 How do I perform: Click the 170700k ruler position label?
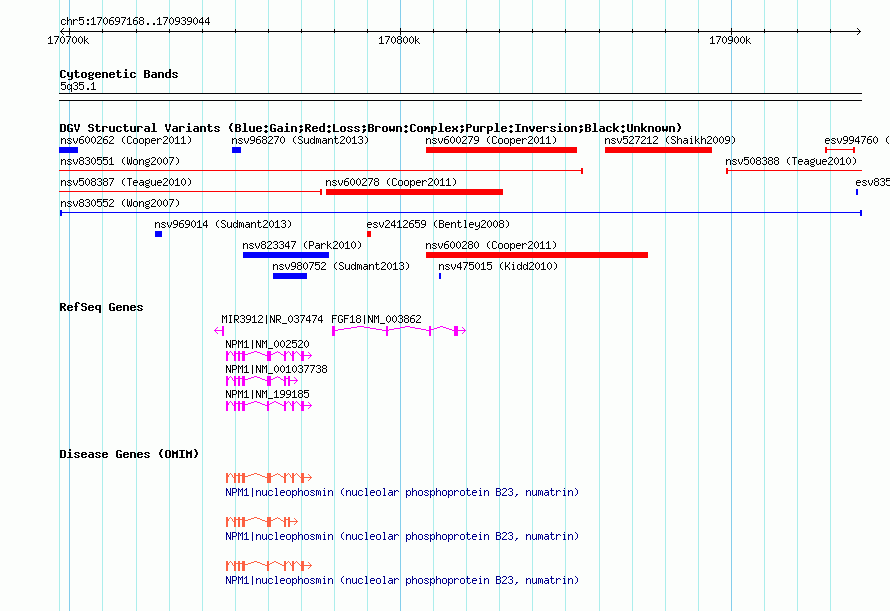68,40
